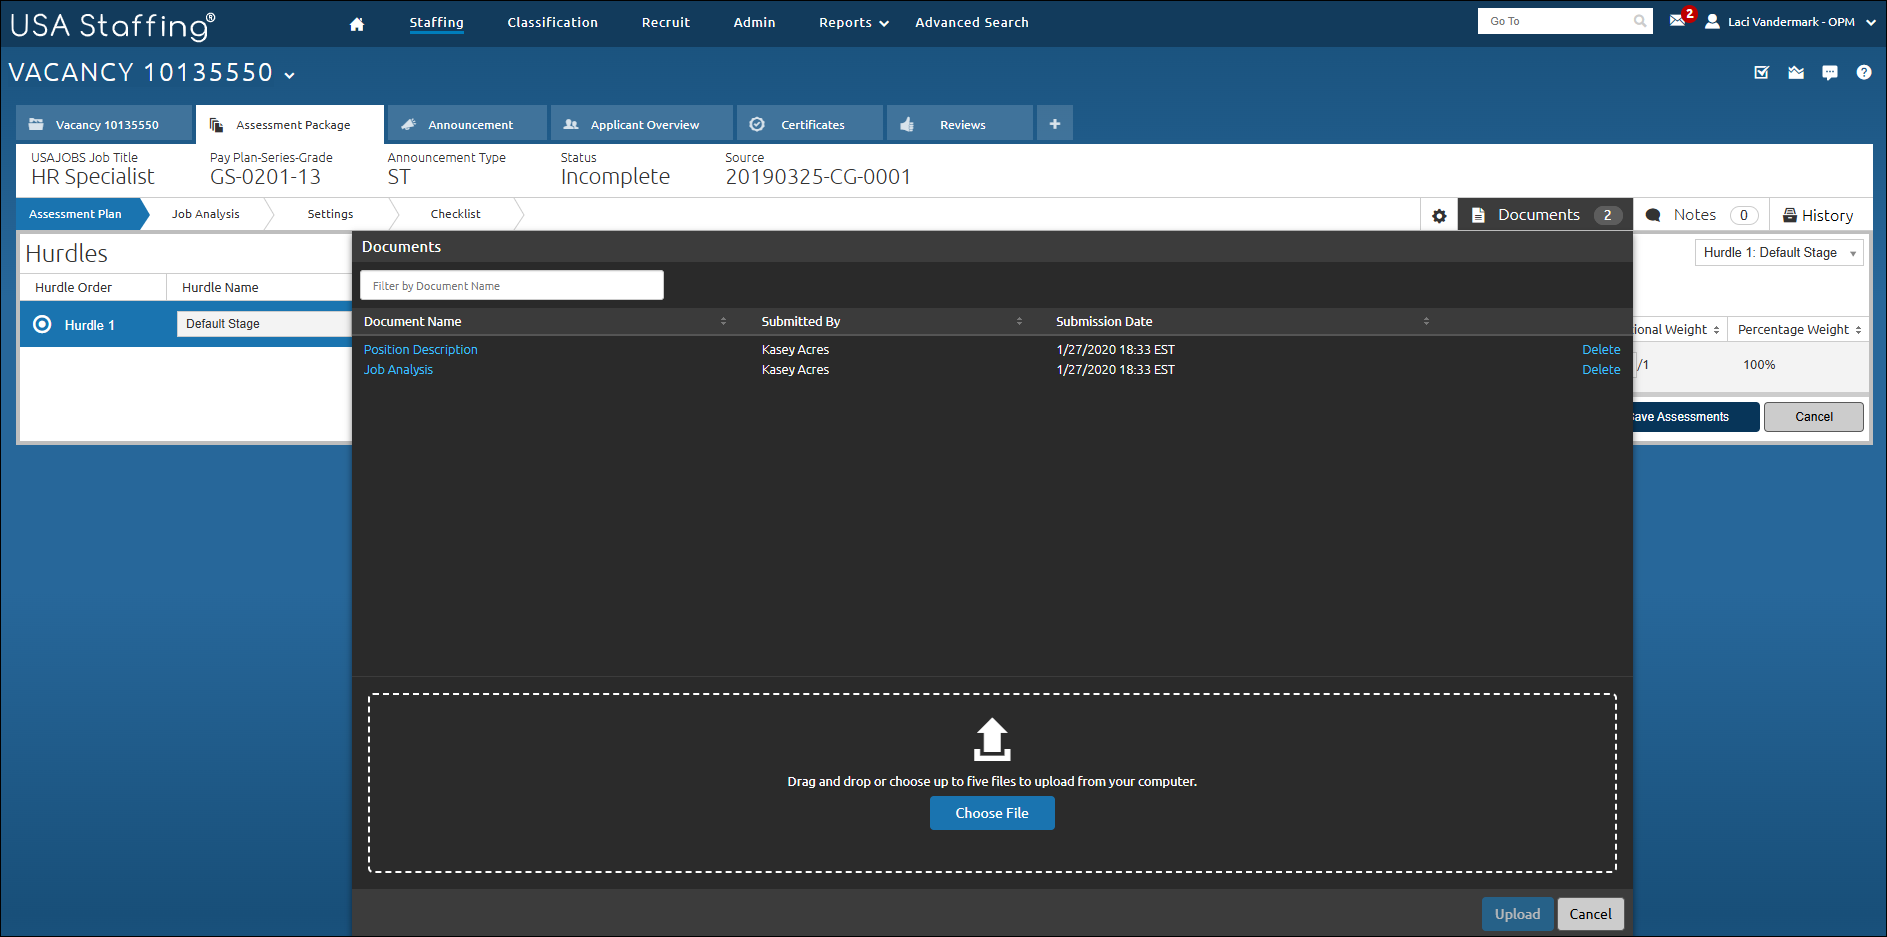This screenshot has width=1887, height=937.
Task: Click the USA Staffing logo
Action: (113, 25)
